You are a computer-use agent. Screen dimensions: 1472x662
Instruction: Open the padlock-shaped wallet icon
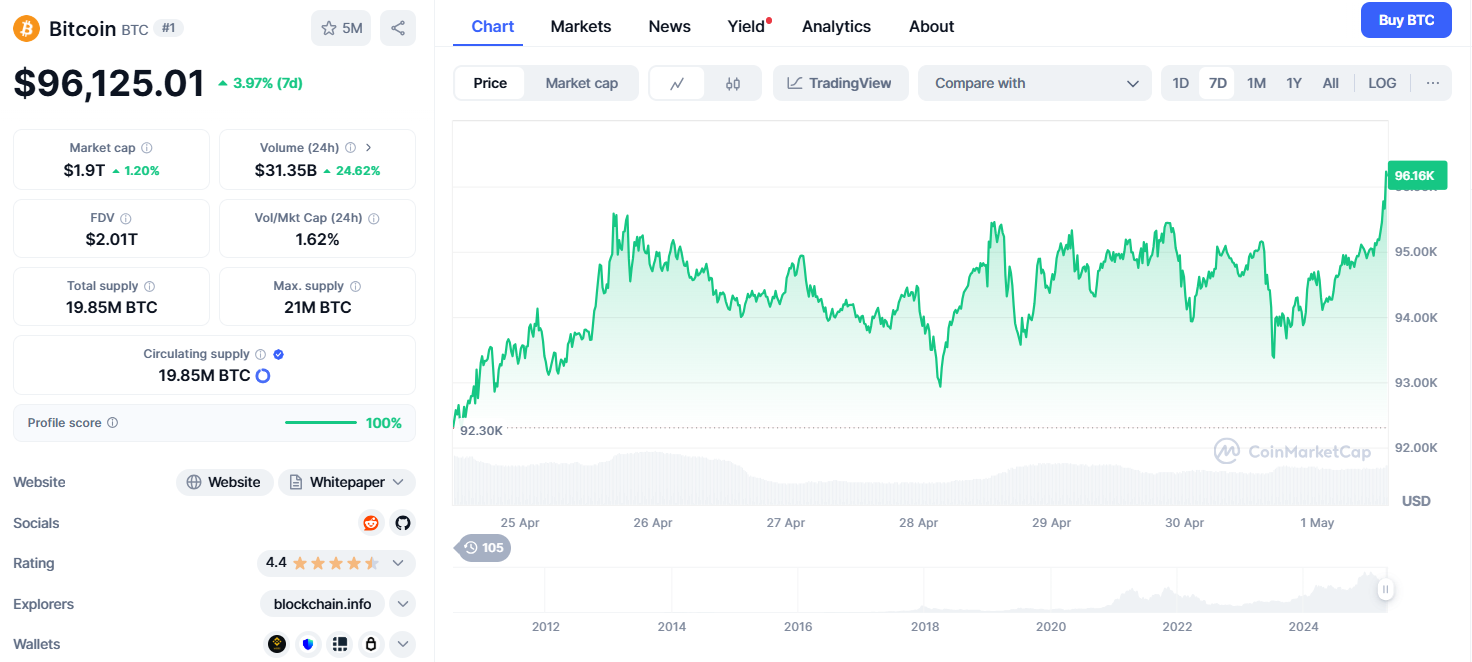tap(371, 644)
